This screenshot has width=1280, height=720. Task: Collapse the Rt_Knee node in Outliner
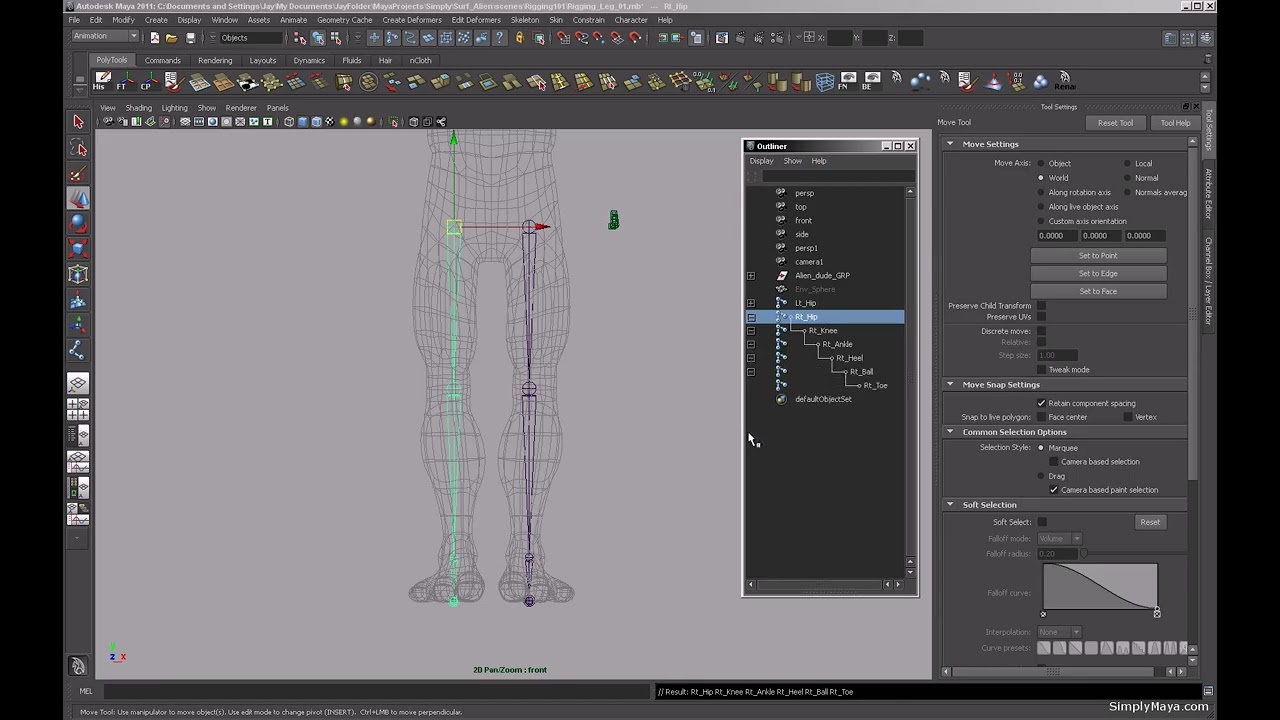(751, 331)
